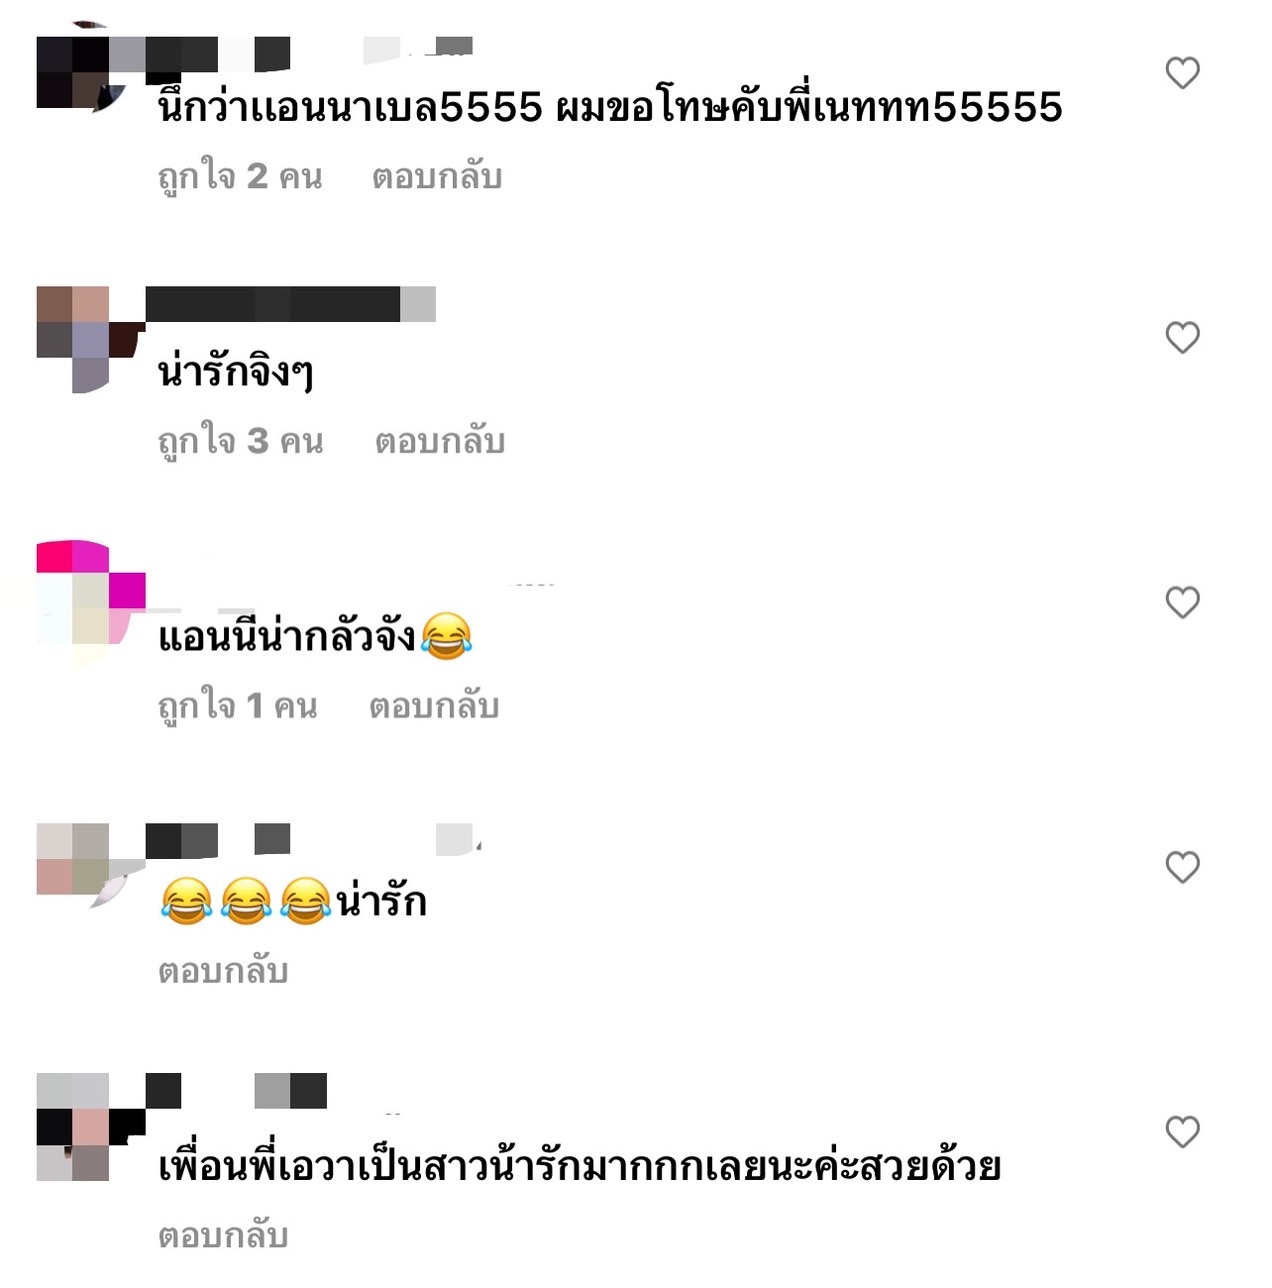Open the first commenter's profile picture

(82, 65)
